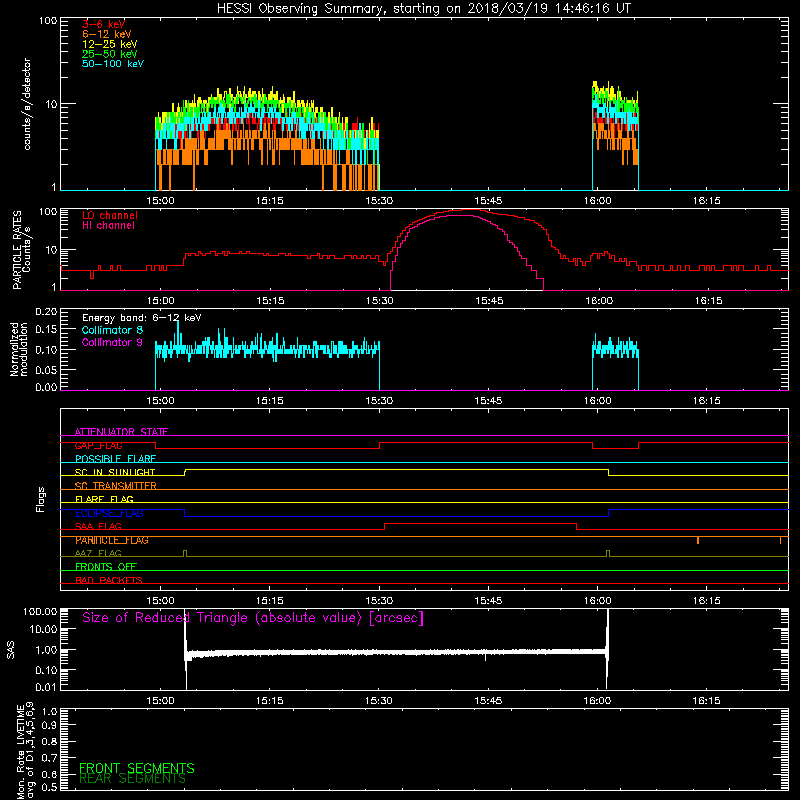Click the AA7_FLAG pulse near 16:00
This screenshot has width=800, height=800.
[x=608, y=553]
